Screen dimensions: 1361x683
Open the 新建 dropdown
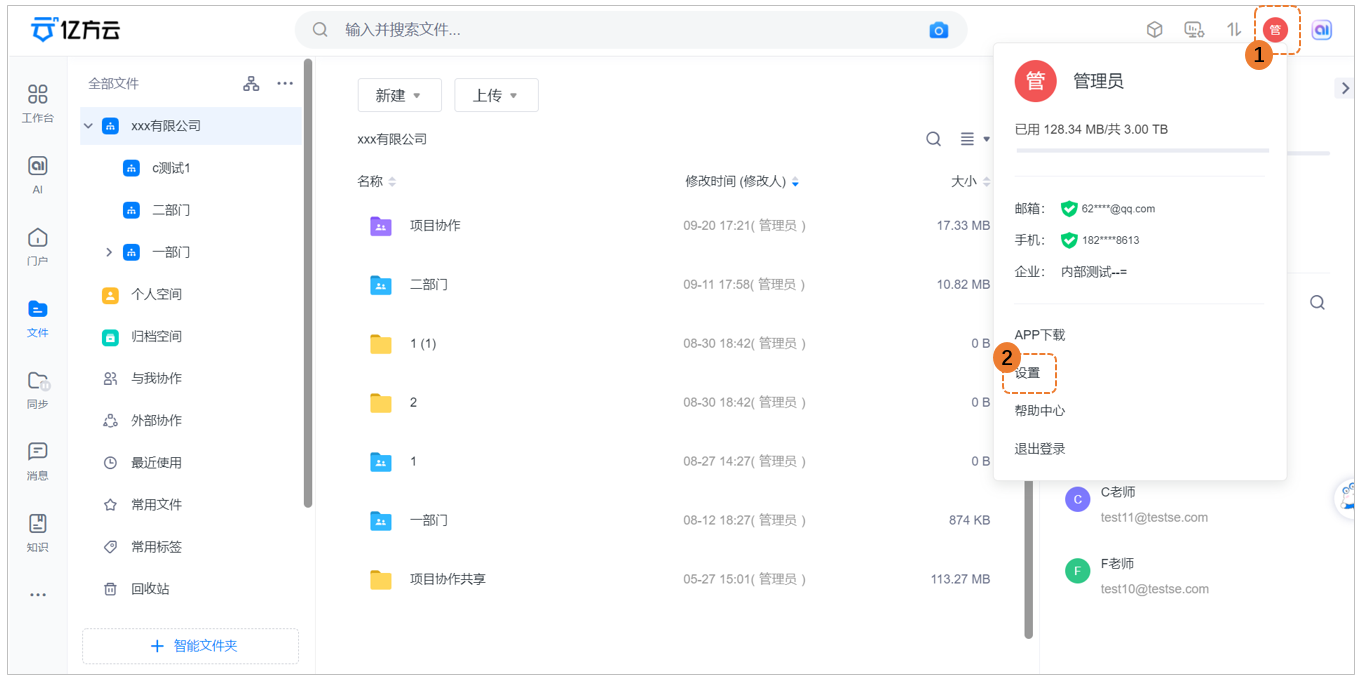(399, 95)
